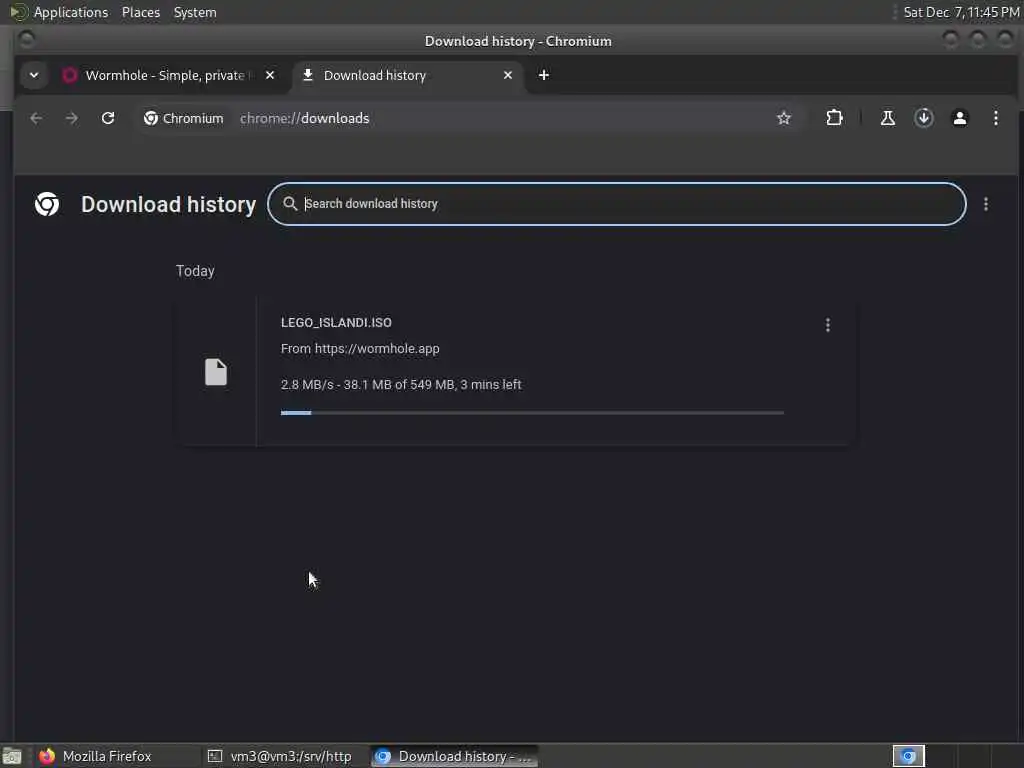Click the Today date heading
Screen dimensions: 1024x768
[x=195, y=271]
